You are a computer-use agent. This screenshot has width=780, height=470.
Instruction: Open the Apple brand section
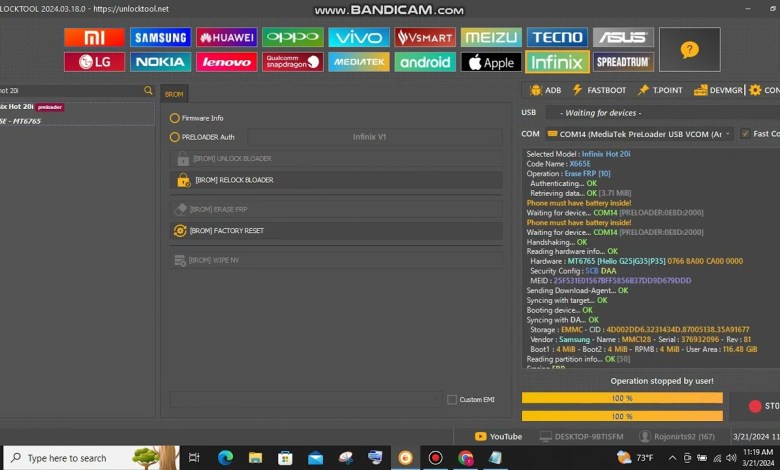click(490, 62)
